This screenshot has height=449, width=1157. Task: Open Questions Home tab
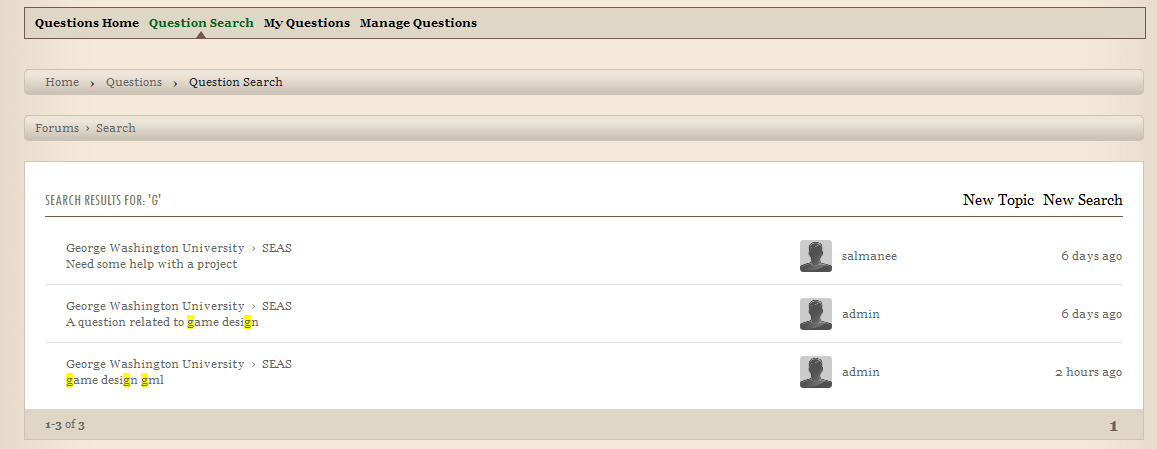(x=87, y=23)
